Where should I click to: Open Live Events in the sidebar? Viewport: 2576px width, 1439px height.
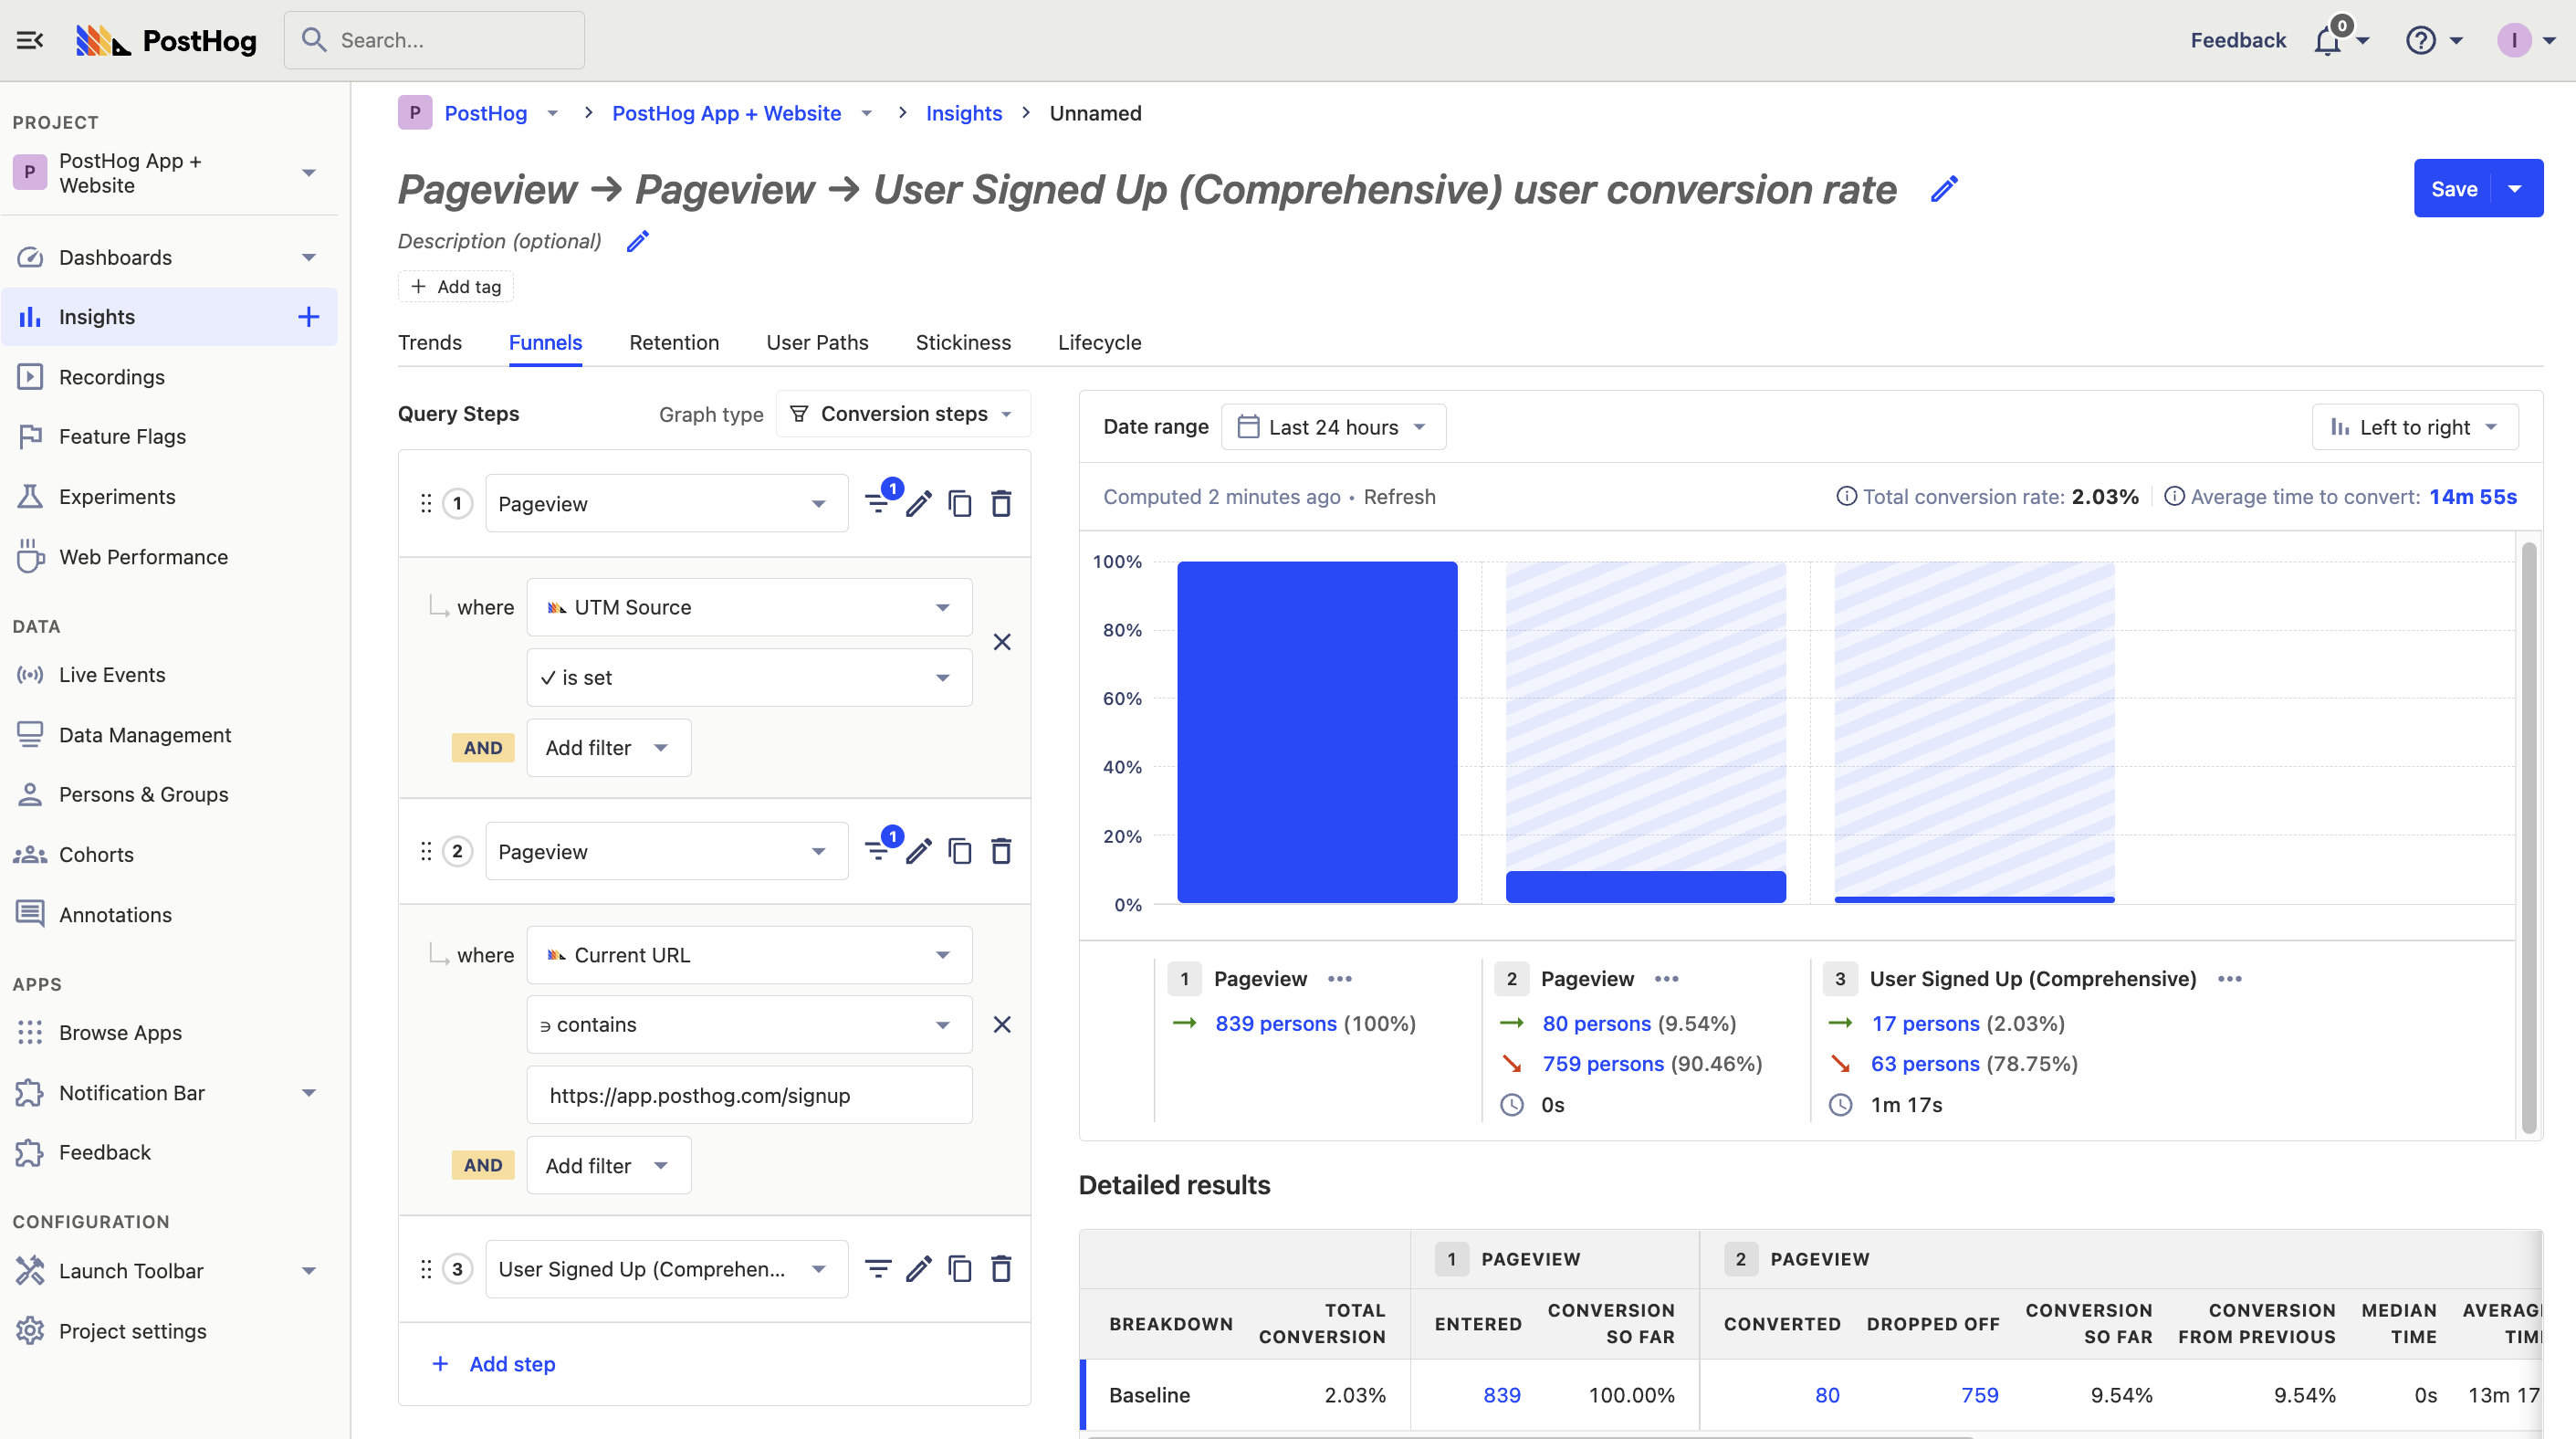tap(111, 675)
